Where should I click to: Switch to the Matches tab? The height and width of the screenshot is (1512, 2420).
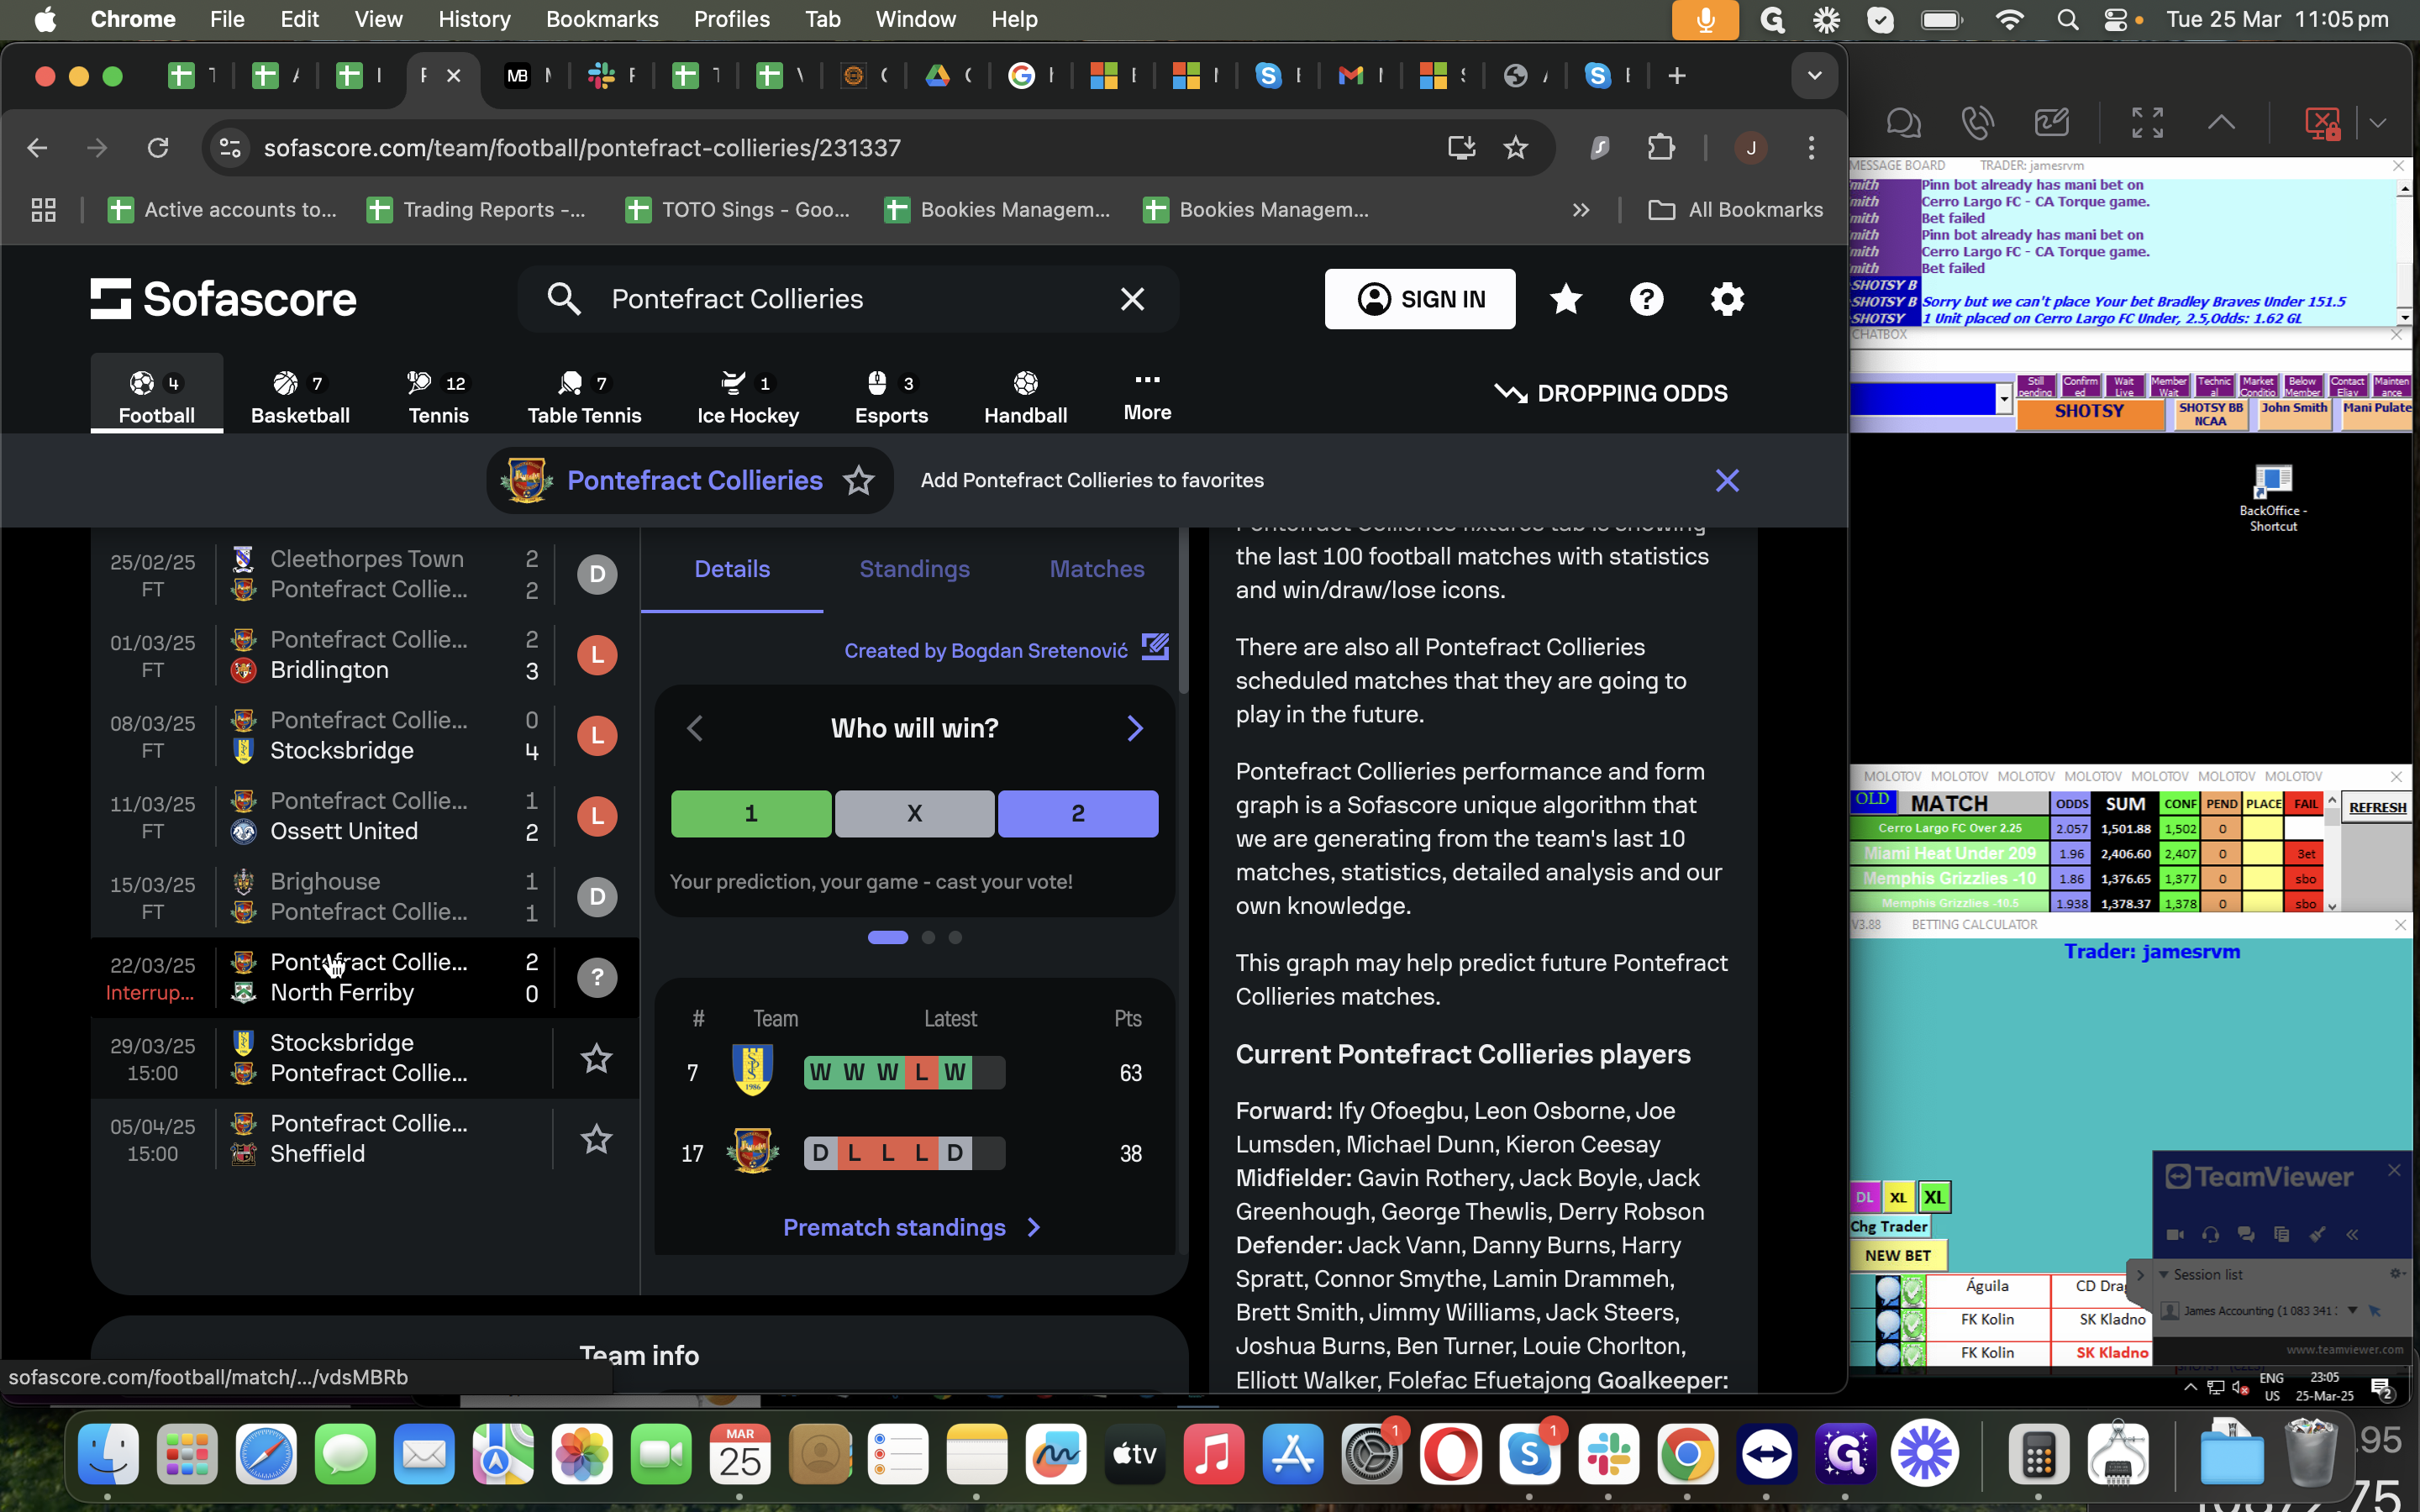click(1096, 569)
